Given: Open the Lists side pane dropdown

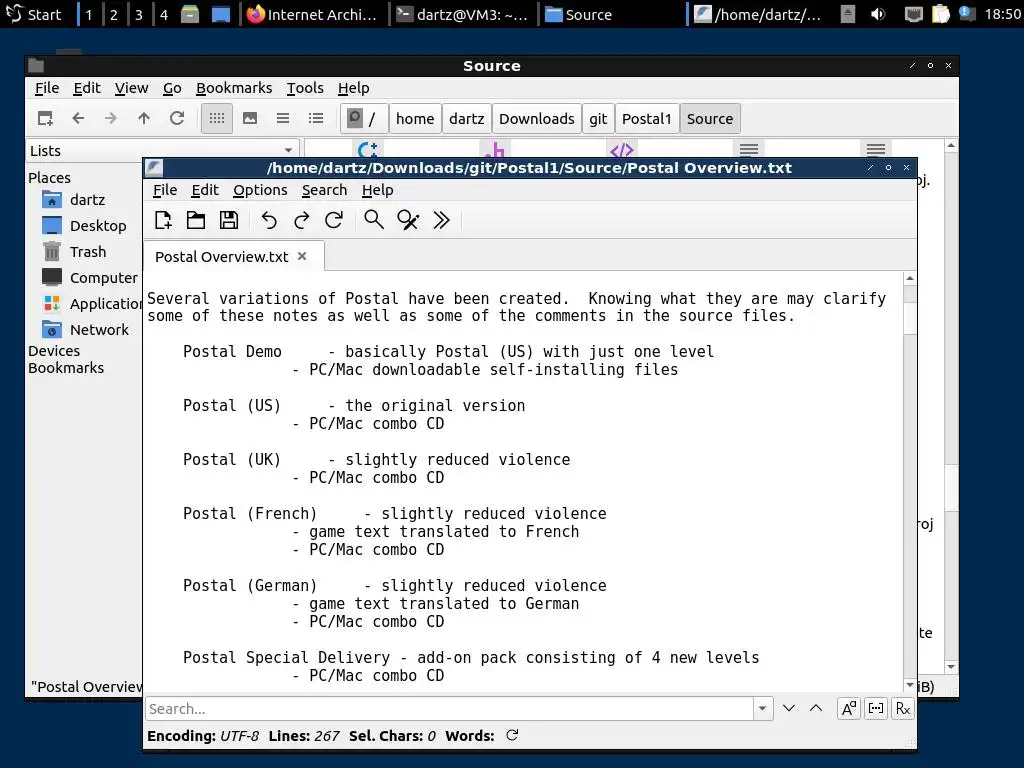Looking at the screenshot, I should [x=162, y=151].
